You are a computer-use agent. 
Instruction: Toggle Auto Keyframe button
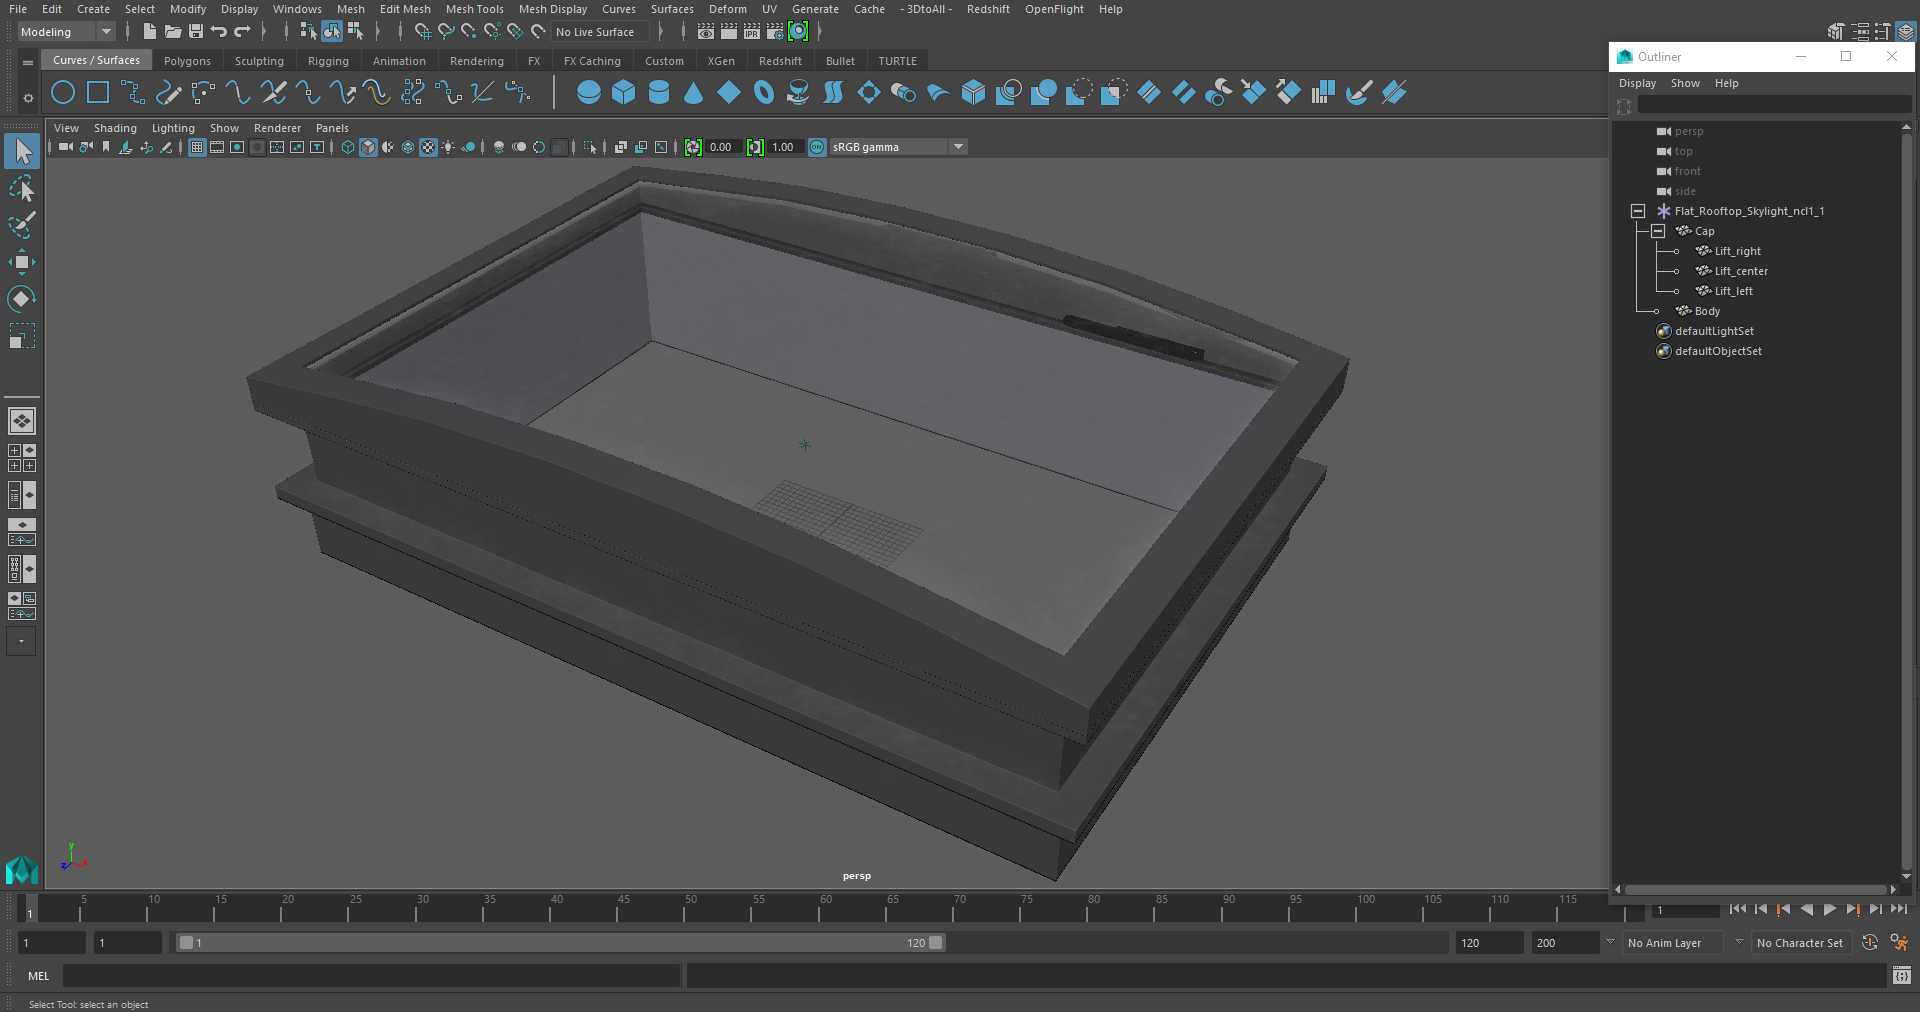tap(1869, 942)
